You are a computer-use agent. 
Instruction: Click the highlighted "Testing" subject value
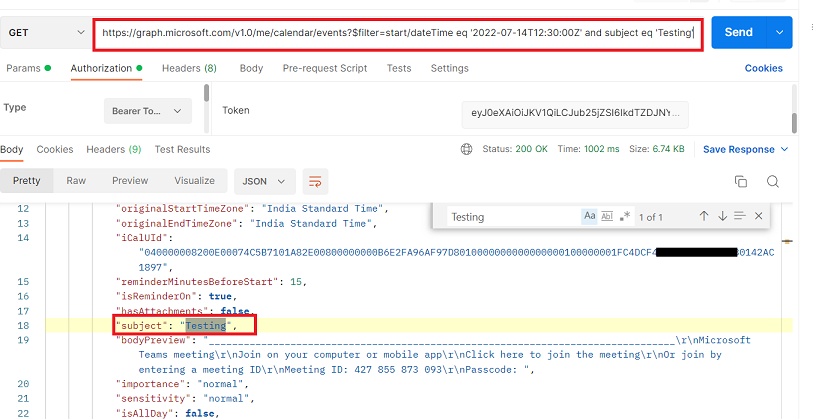(206, 326)
